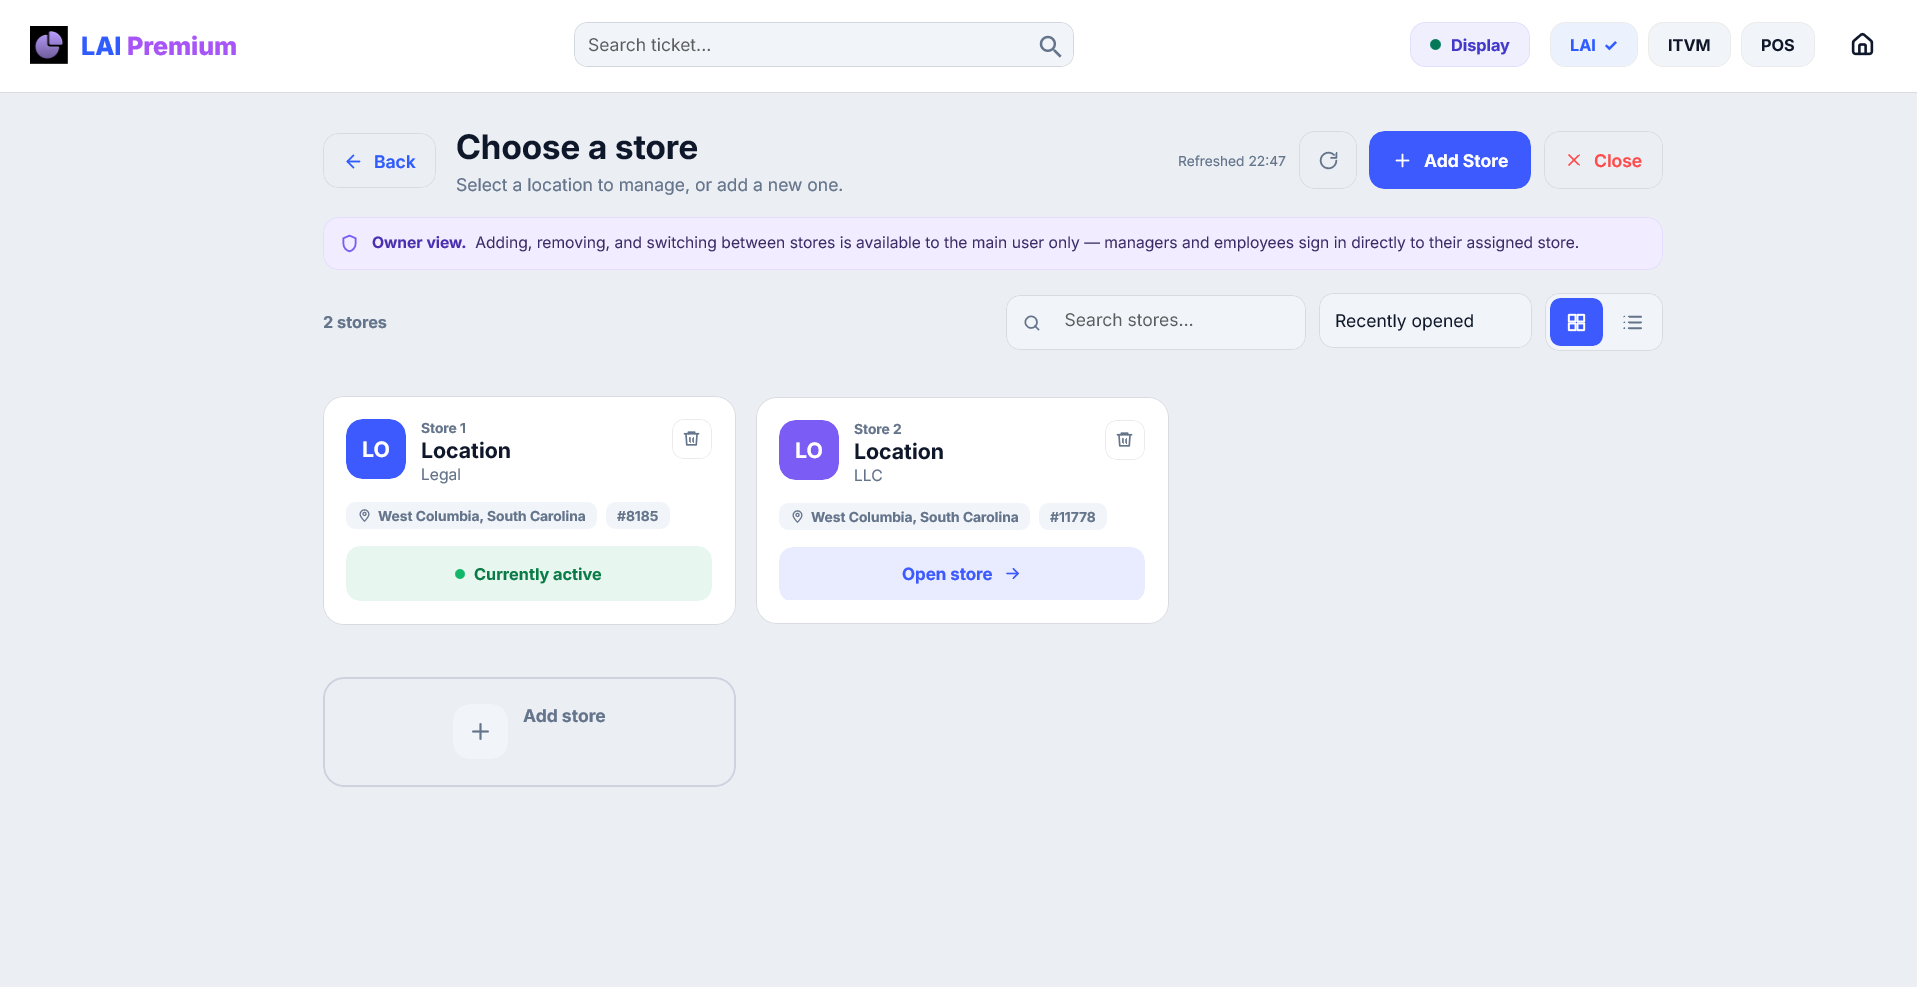
Task: Select the LAI tab
Action: (x=1593, y=45)
